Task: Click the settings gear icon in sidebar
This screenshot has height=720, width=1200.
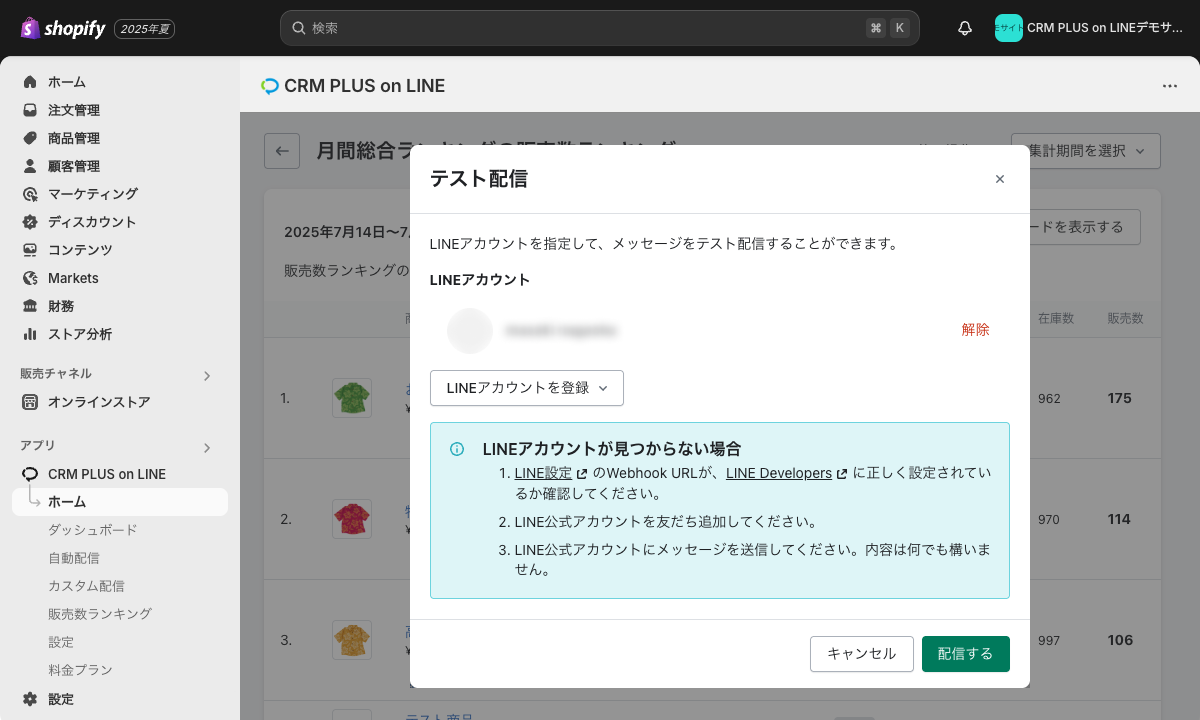Action: (x=30, y=699)
